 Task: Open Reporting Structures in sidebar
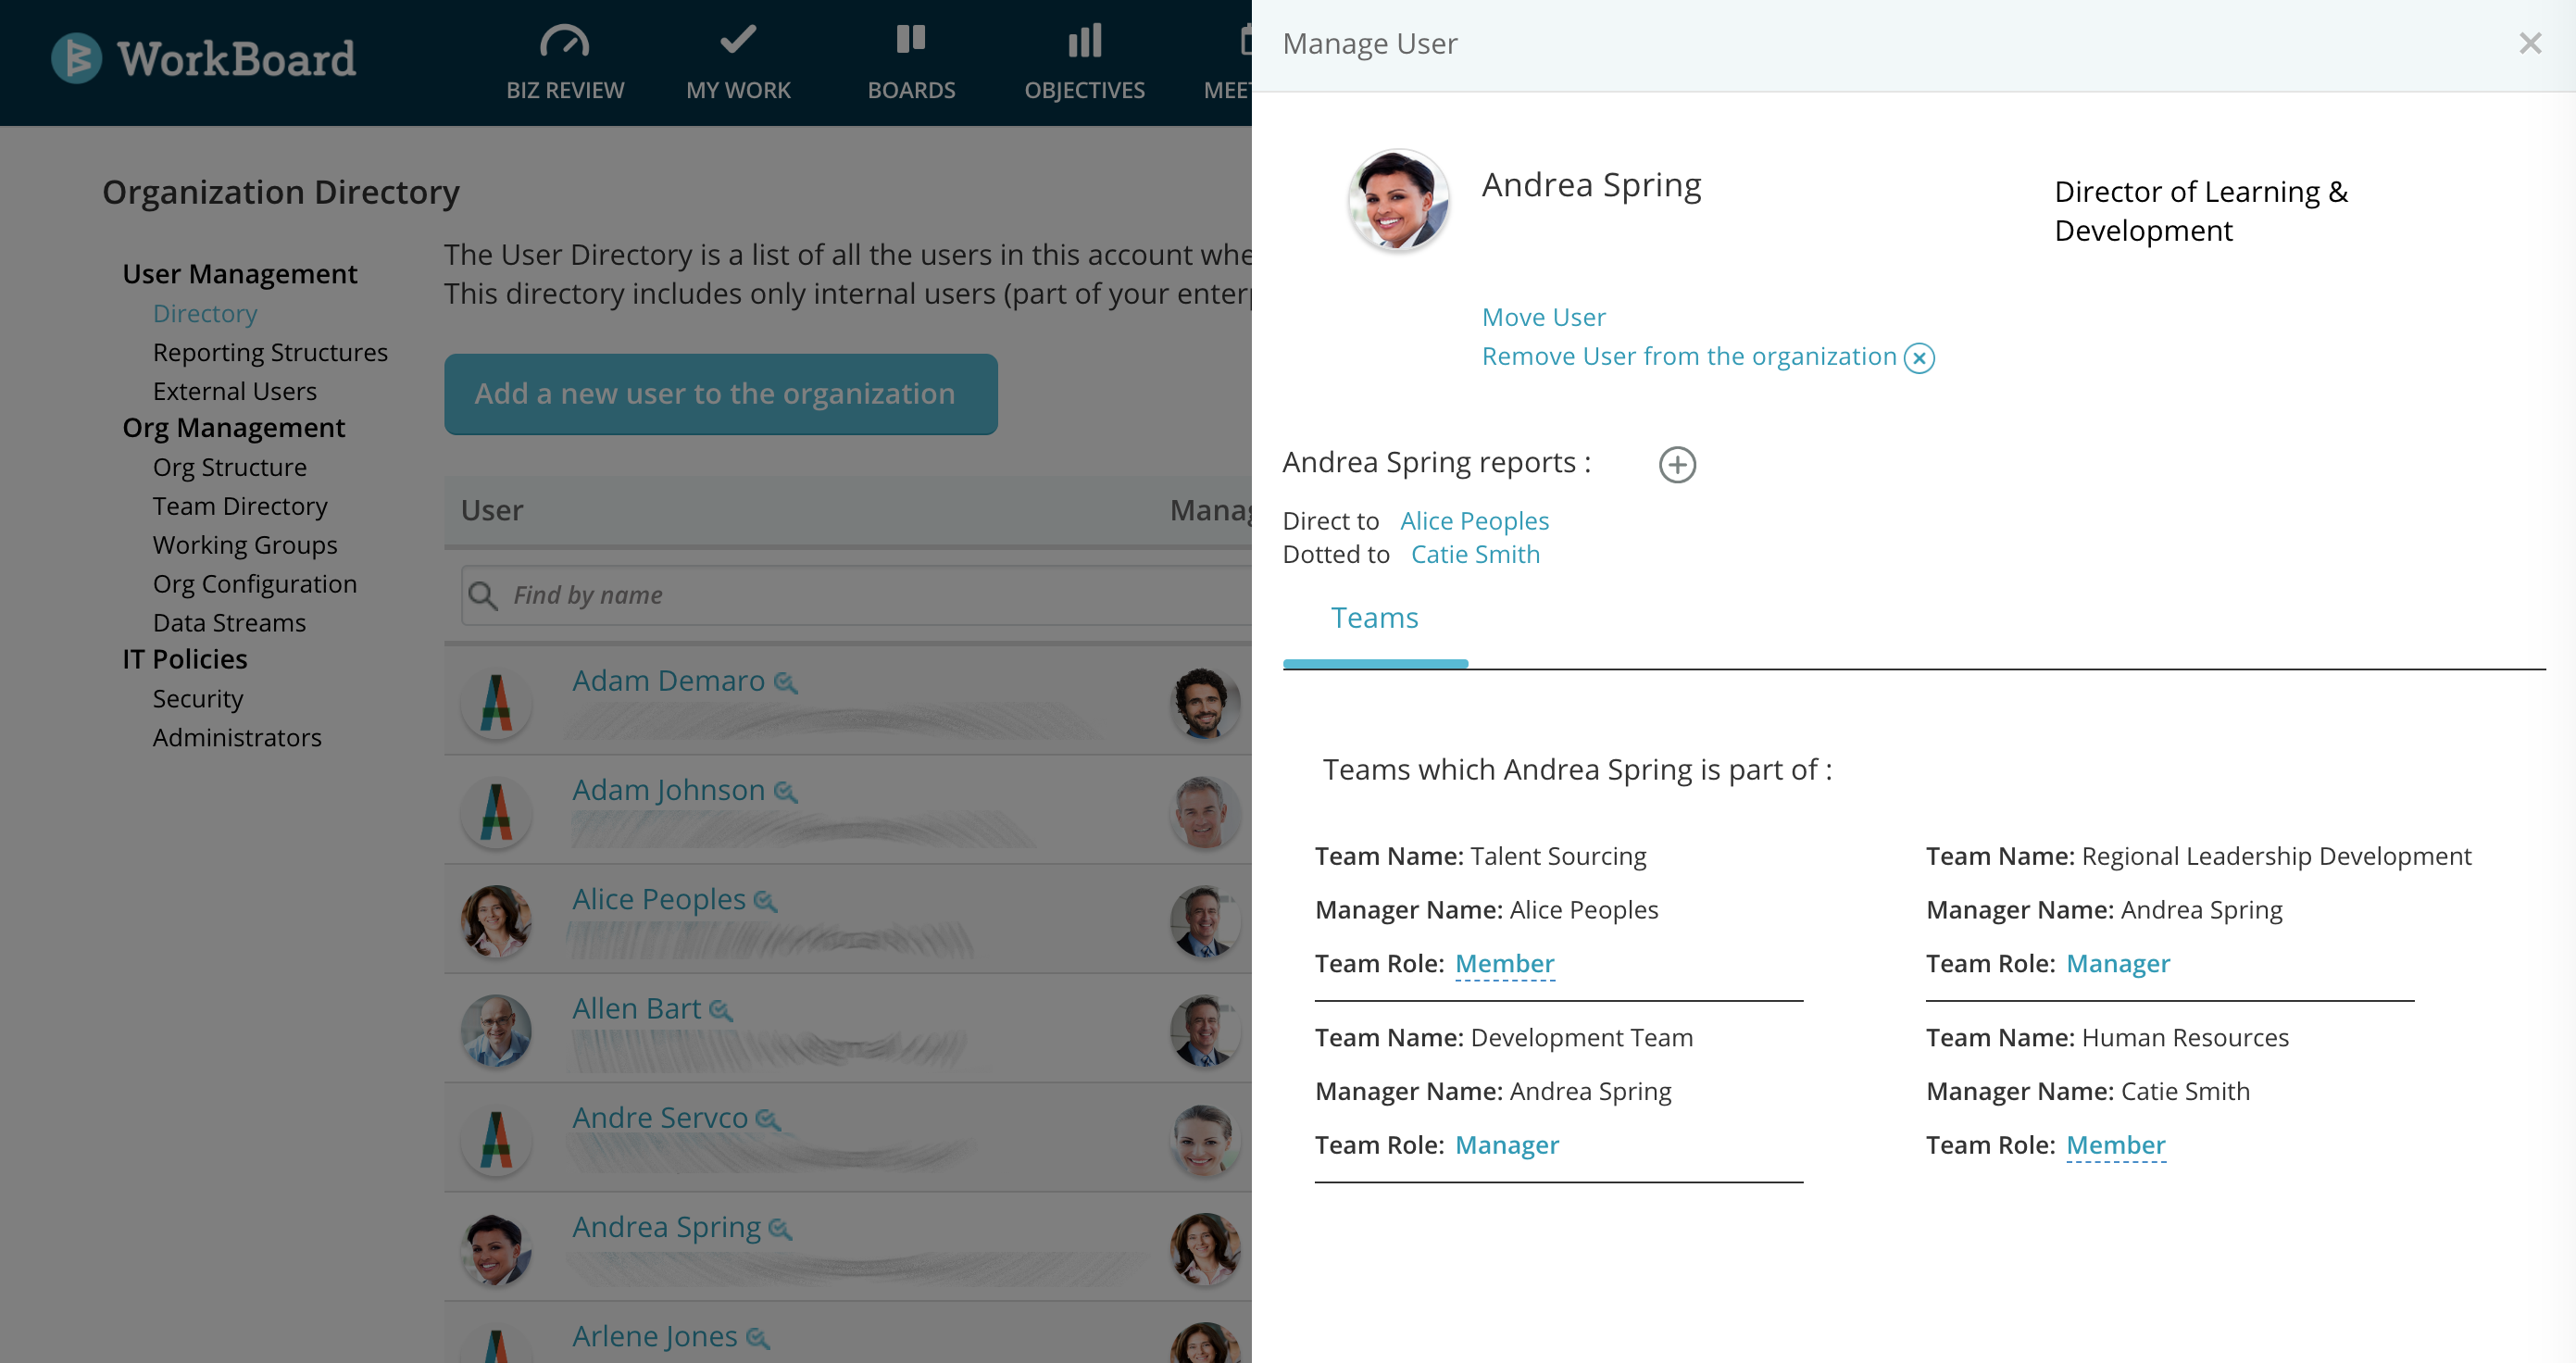pos(270,352)
